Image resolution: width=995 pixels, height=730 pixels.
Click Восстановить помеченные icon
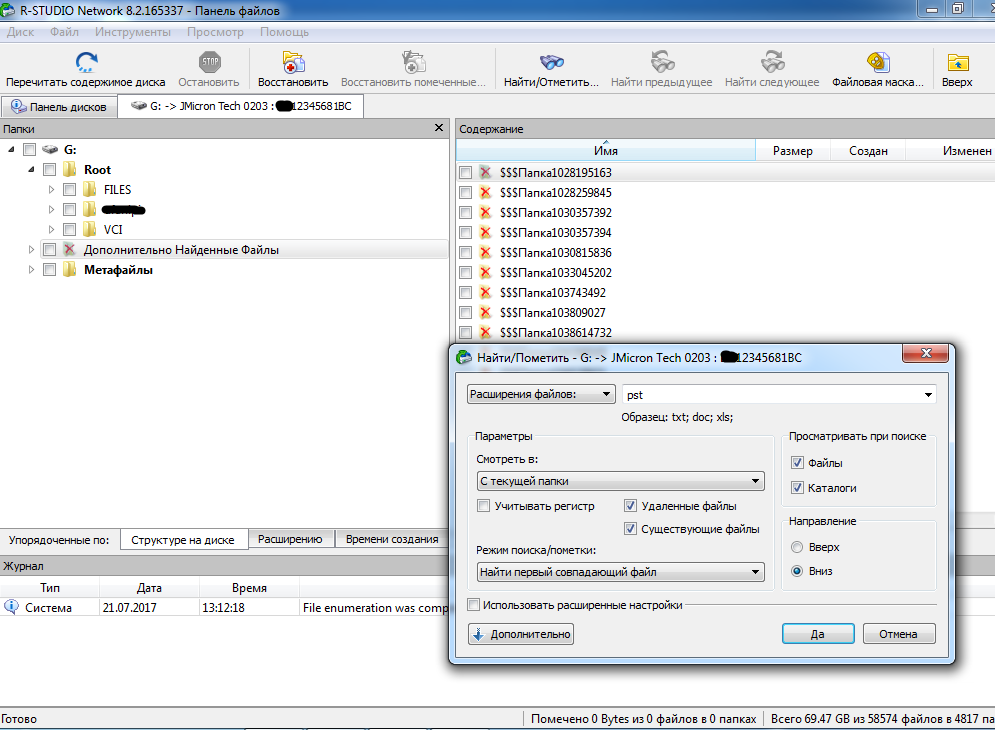pos(414,62)
